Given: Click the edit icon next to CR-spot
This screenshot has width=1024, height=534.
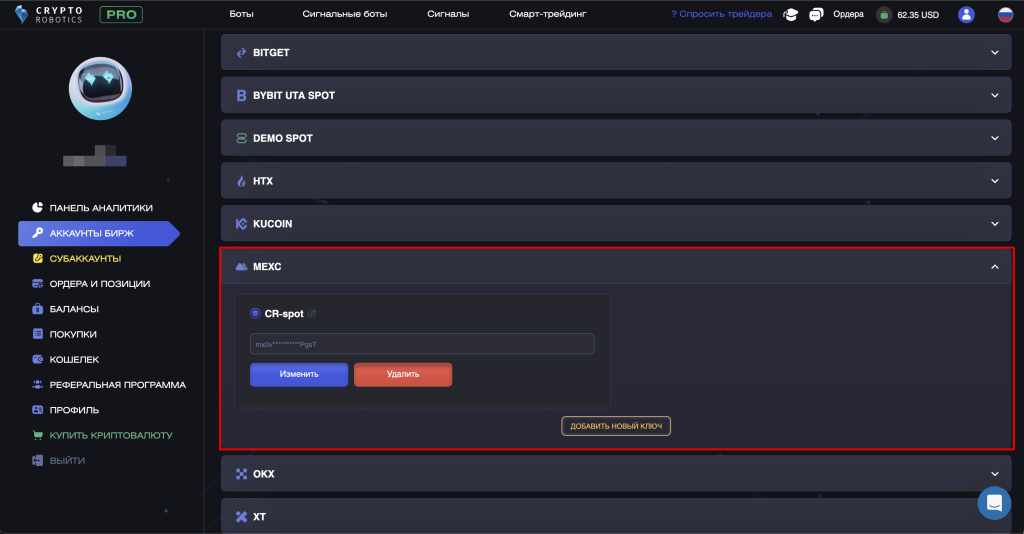Looking at the screenshot, I should tap(312, 314).
